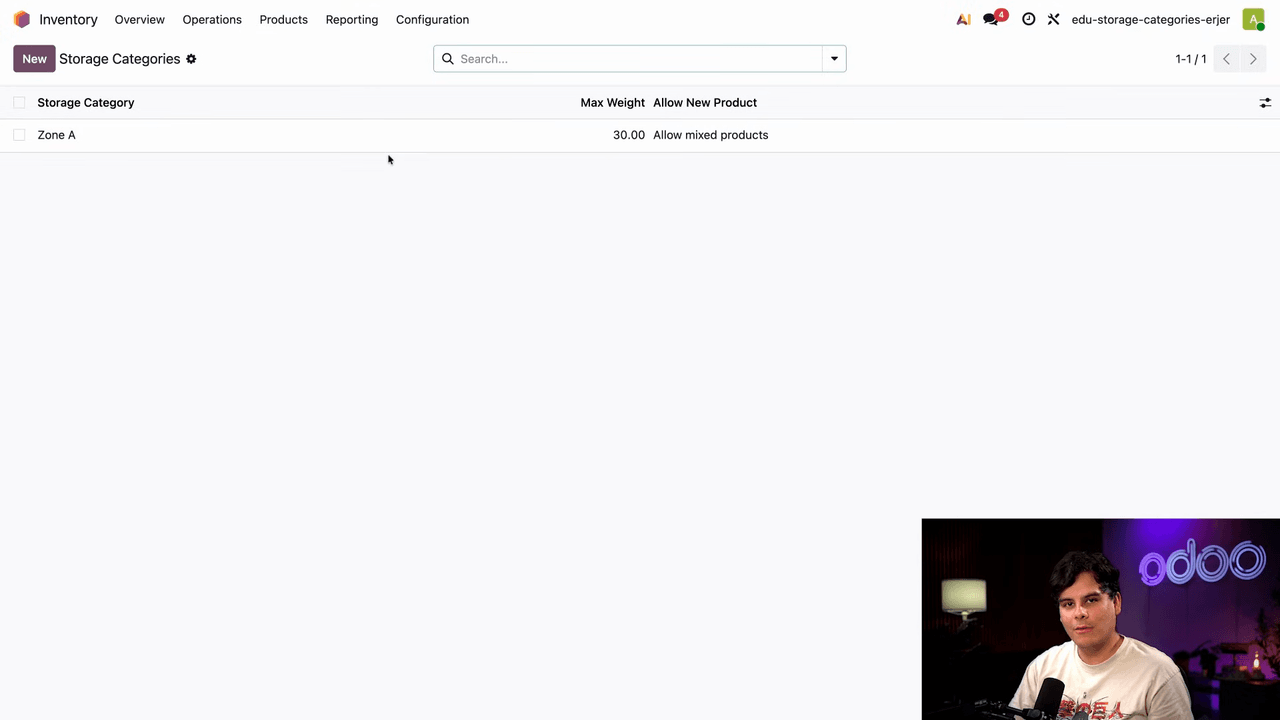Open the Operations menu
Screen dimensions: 1280x720
coord(212,20)
